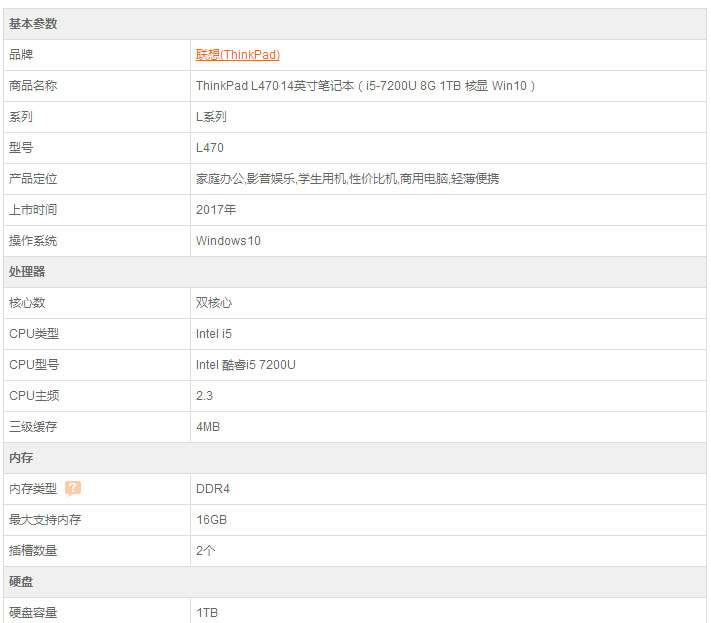The width and height of the screenshot is (711, 623).
Task: Select the 型号 label cell
Action: pyautogui.click(x=97, y=148)
